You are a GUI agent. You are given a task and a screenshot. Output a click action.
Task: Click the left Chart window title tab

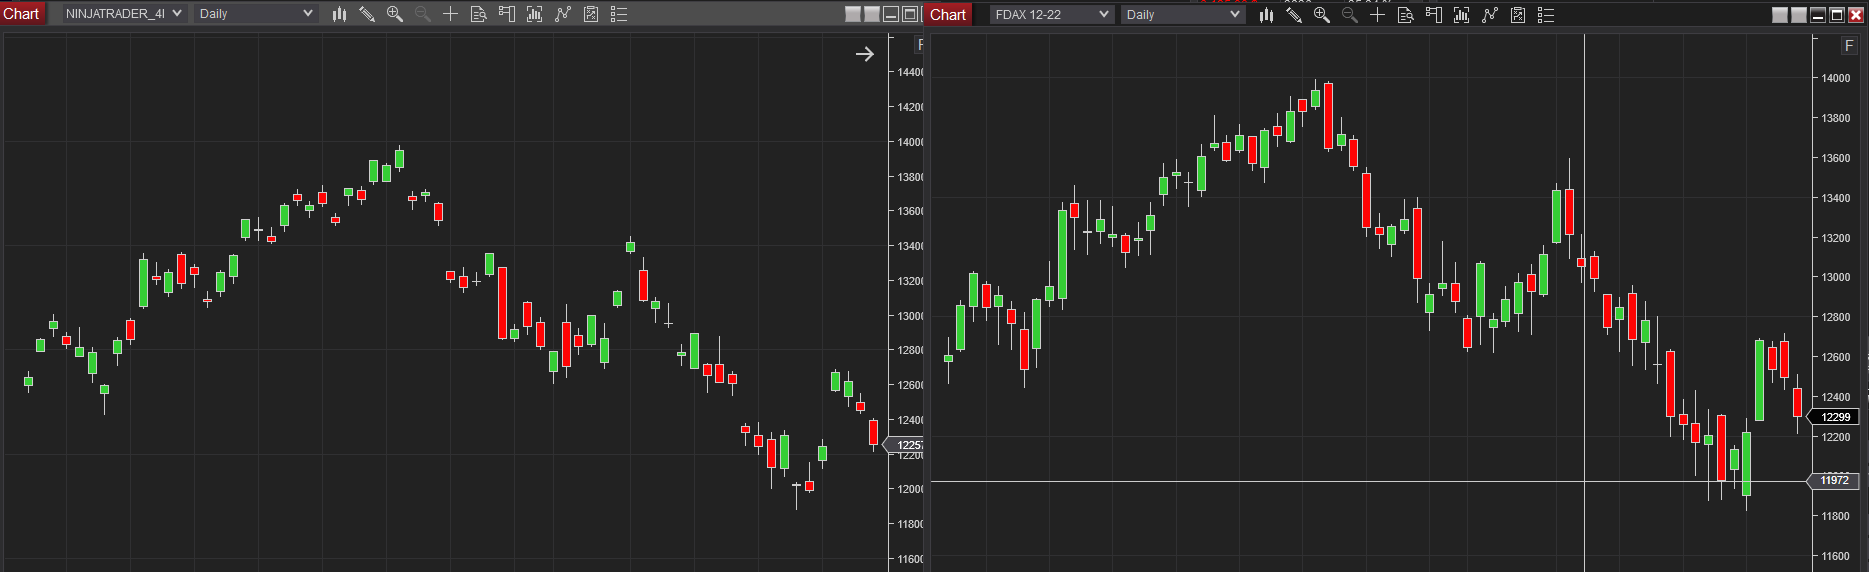coord(21,14)
